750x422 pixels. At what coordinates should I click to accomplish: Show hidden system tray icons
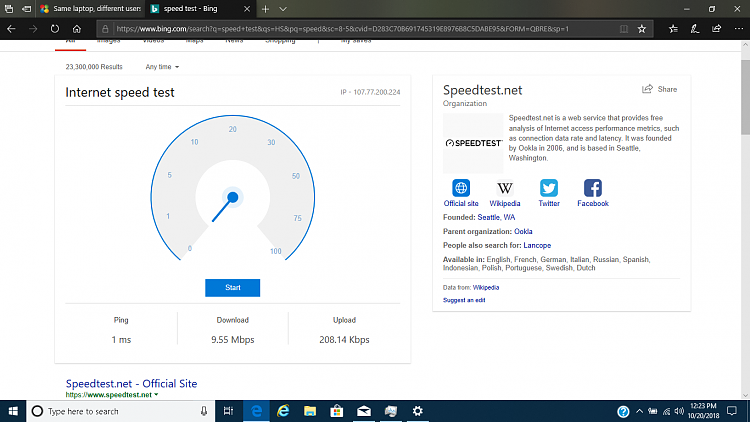639,411
